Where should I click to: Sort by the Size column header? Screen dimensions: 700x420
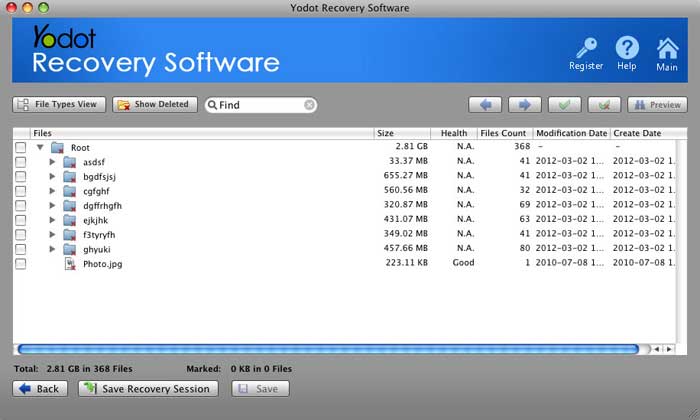(x=402, y=133)
